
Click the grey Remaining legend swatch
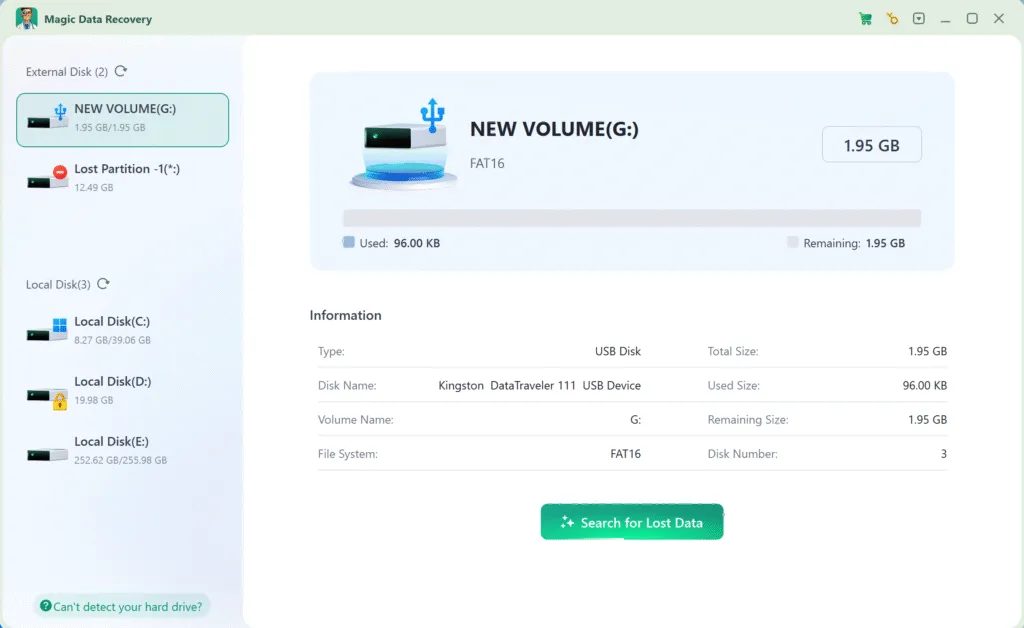click(x=792, y=243)
